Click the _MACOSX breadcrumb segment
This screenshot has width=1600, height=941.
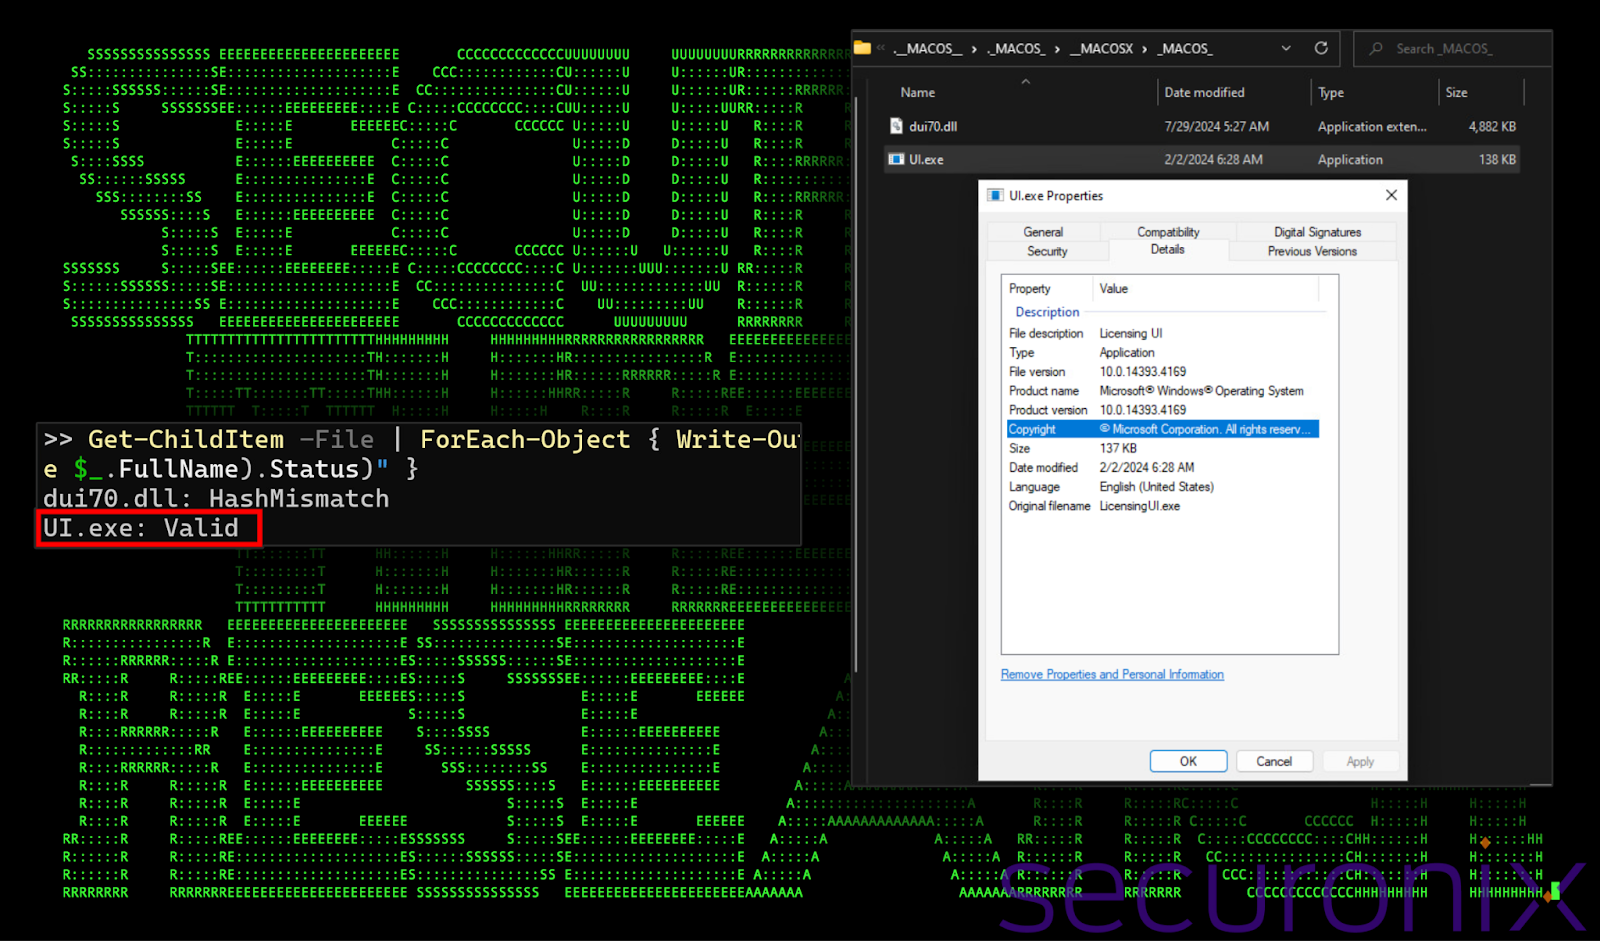[1101, 48]
